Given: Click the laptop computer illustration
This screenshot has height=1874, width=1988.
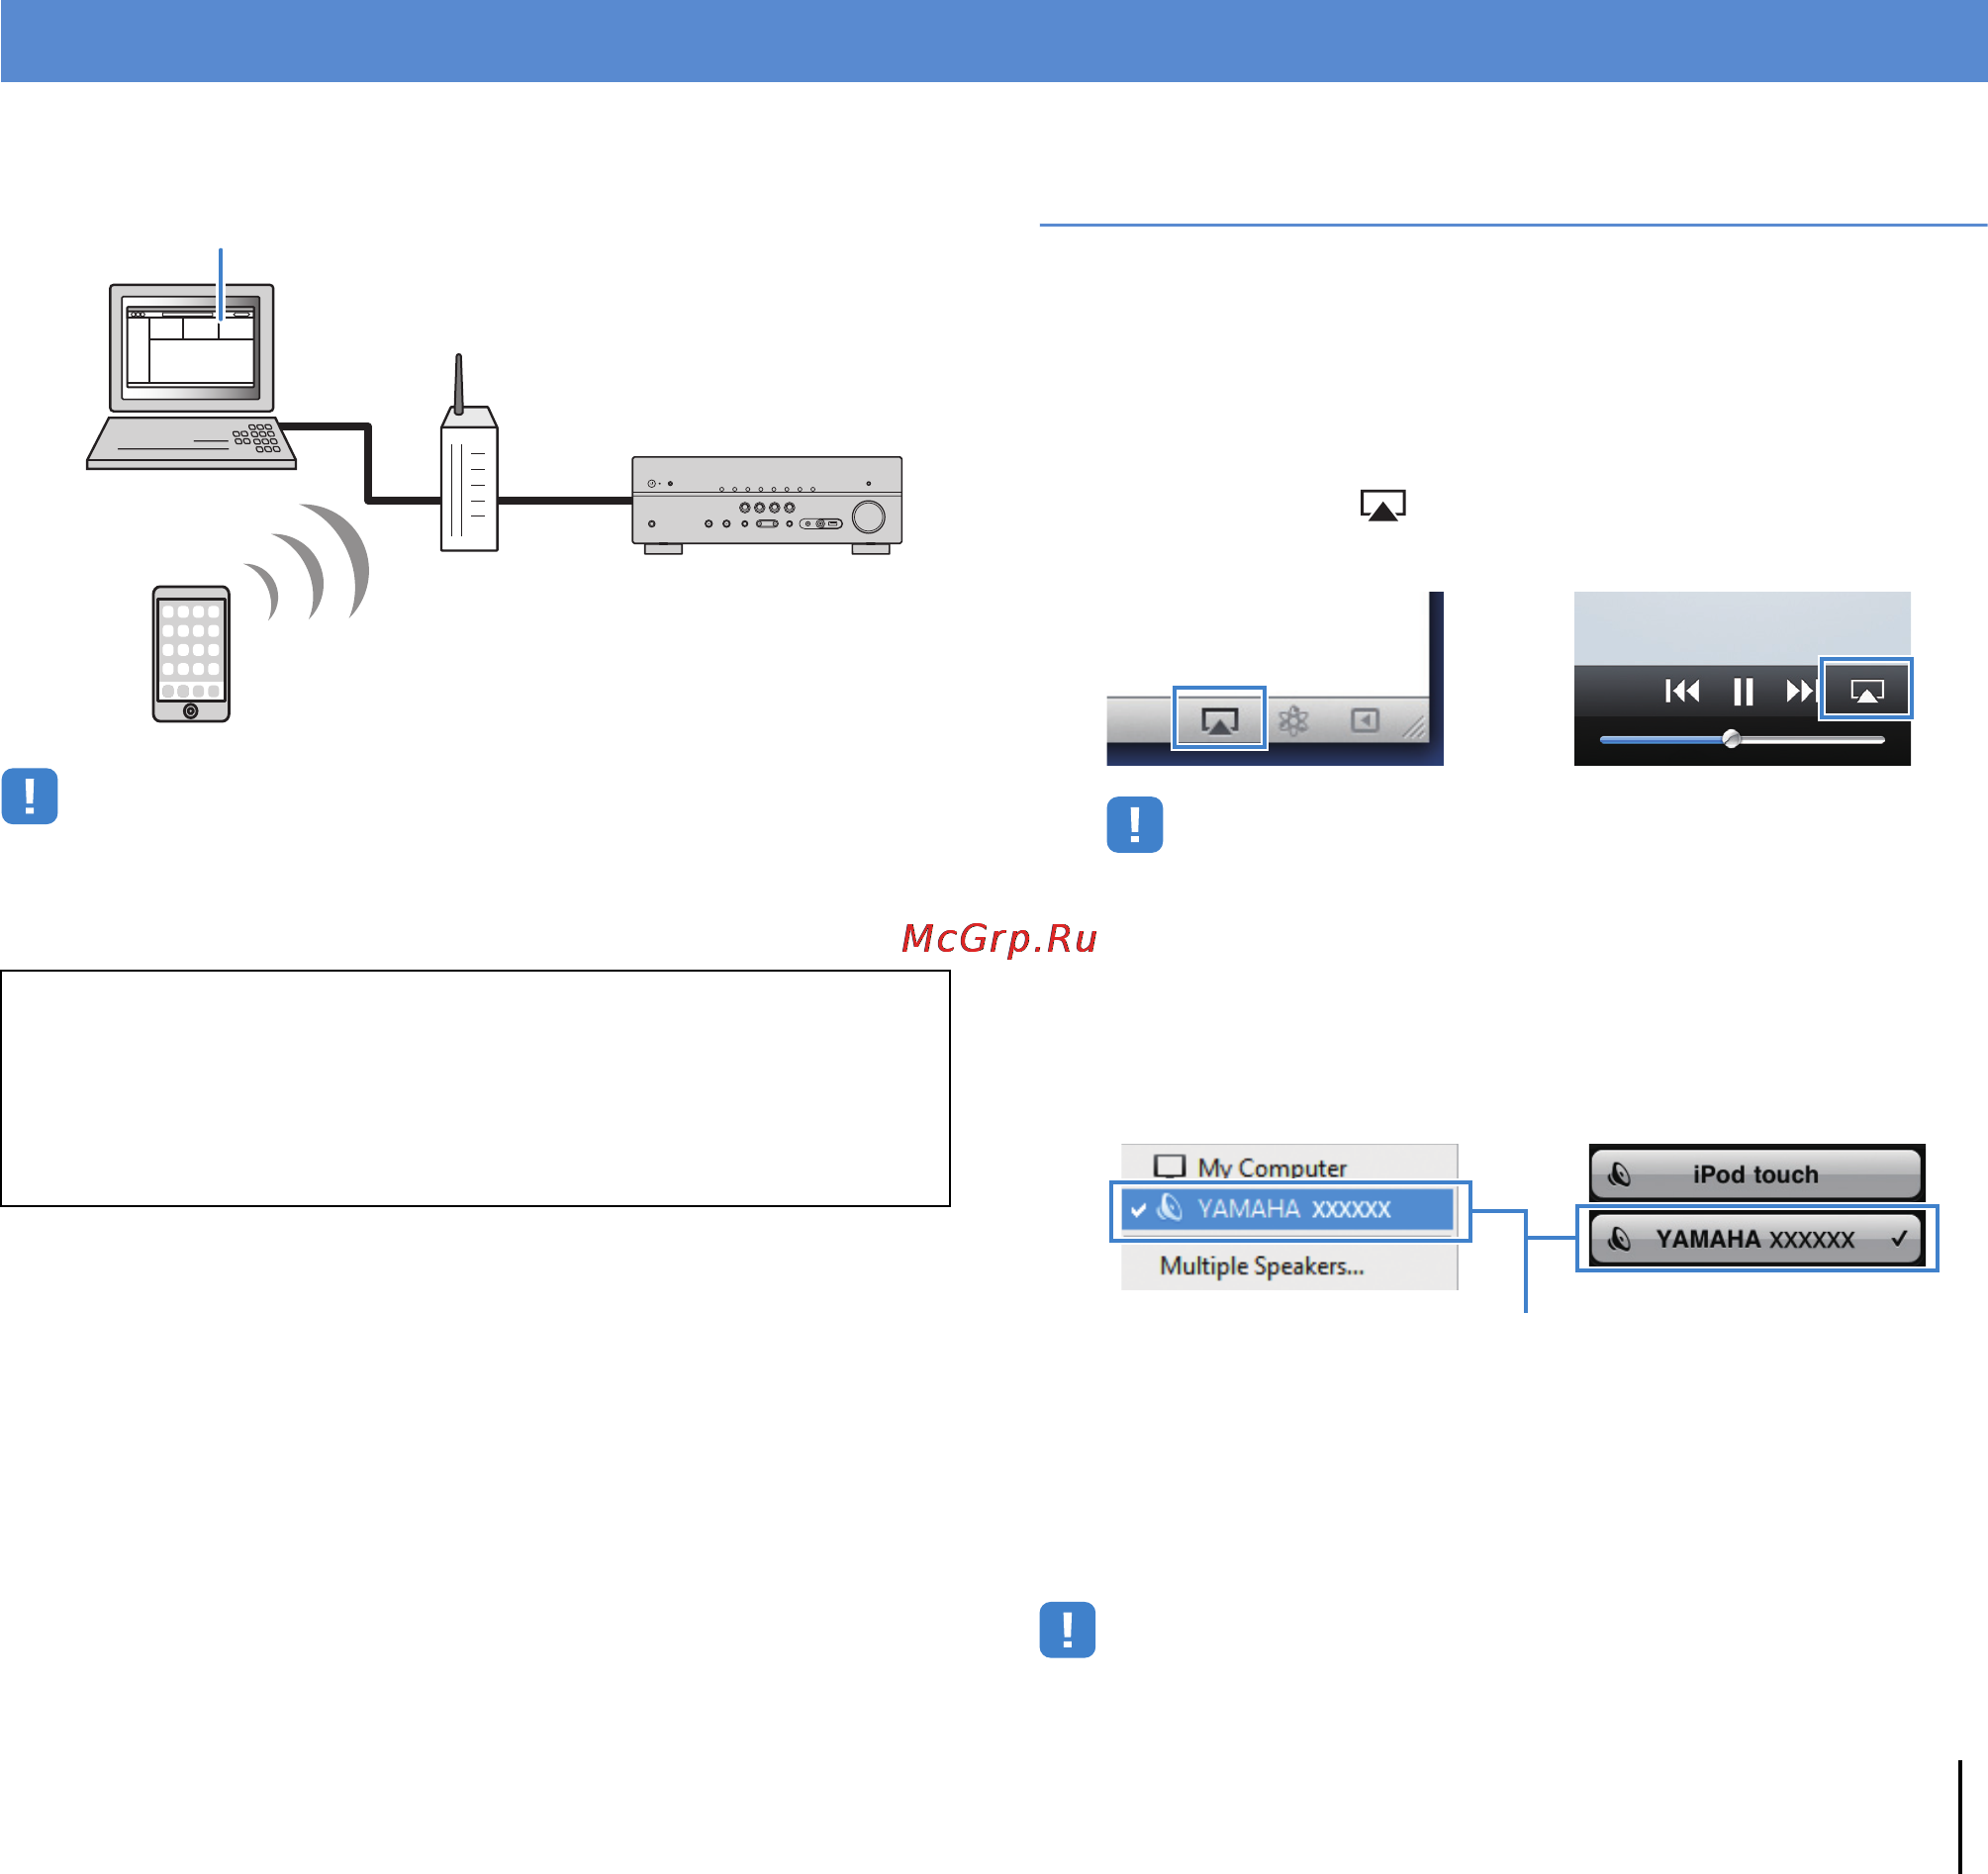Looking at the screenshot, I should [x=191, y=376].
